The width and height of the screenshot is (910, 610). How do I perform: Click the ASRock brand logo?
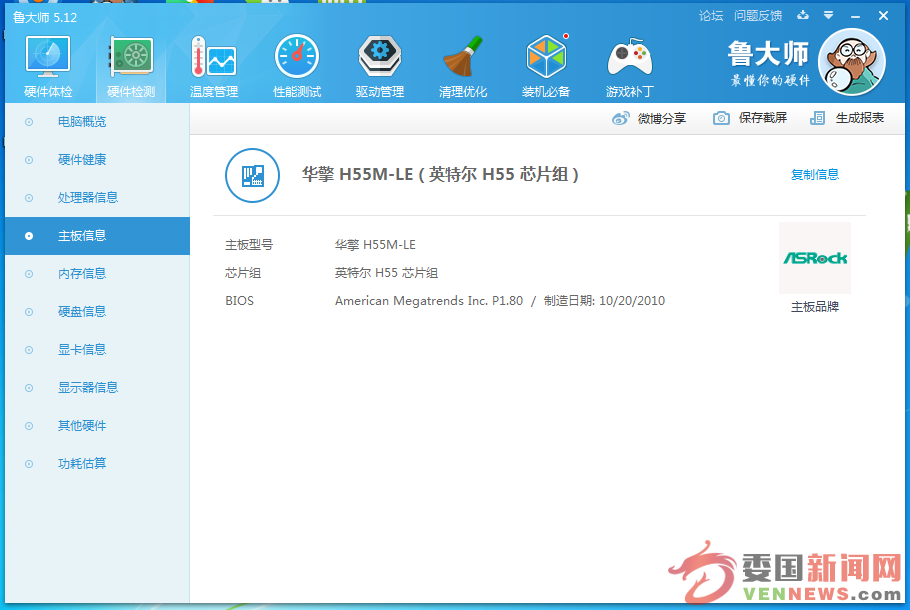click(815, 258)
